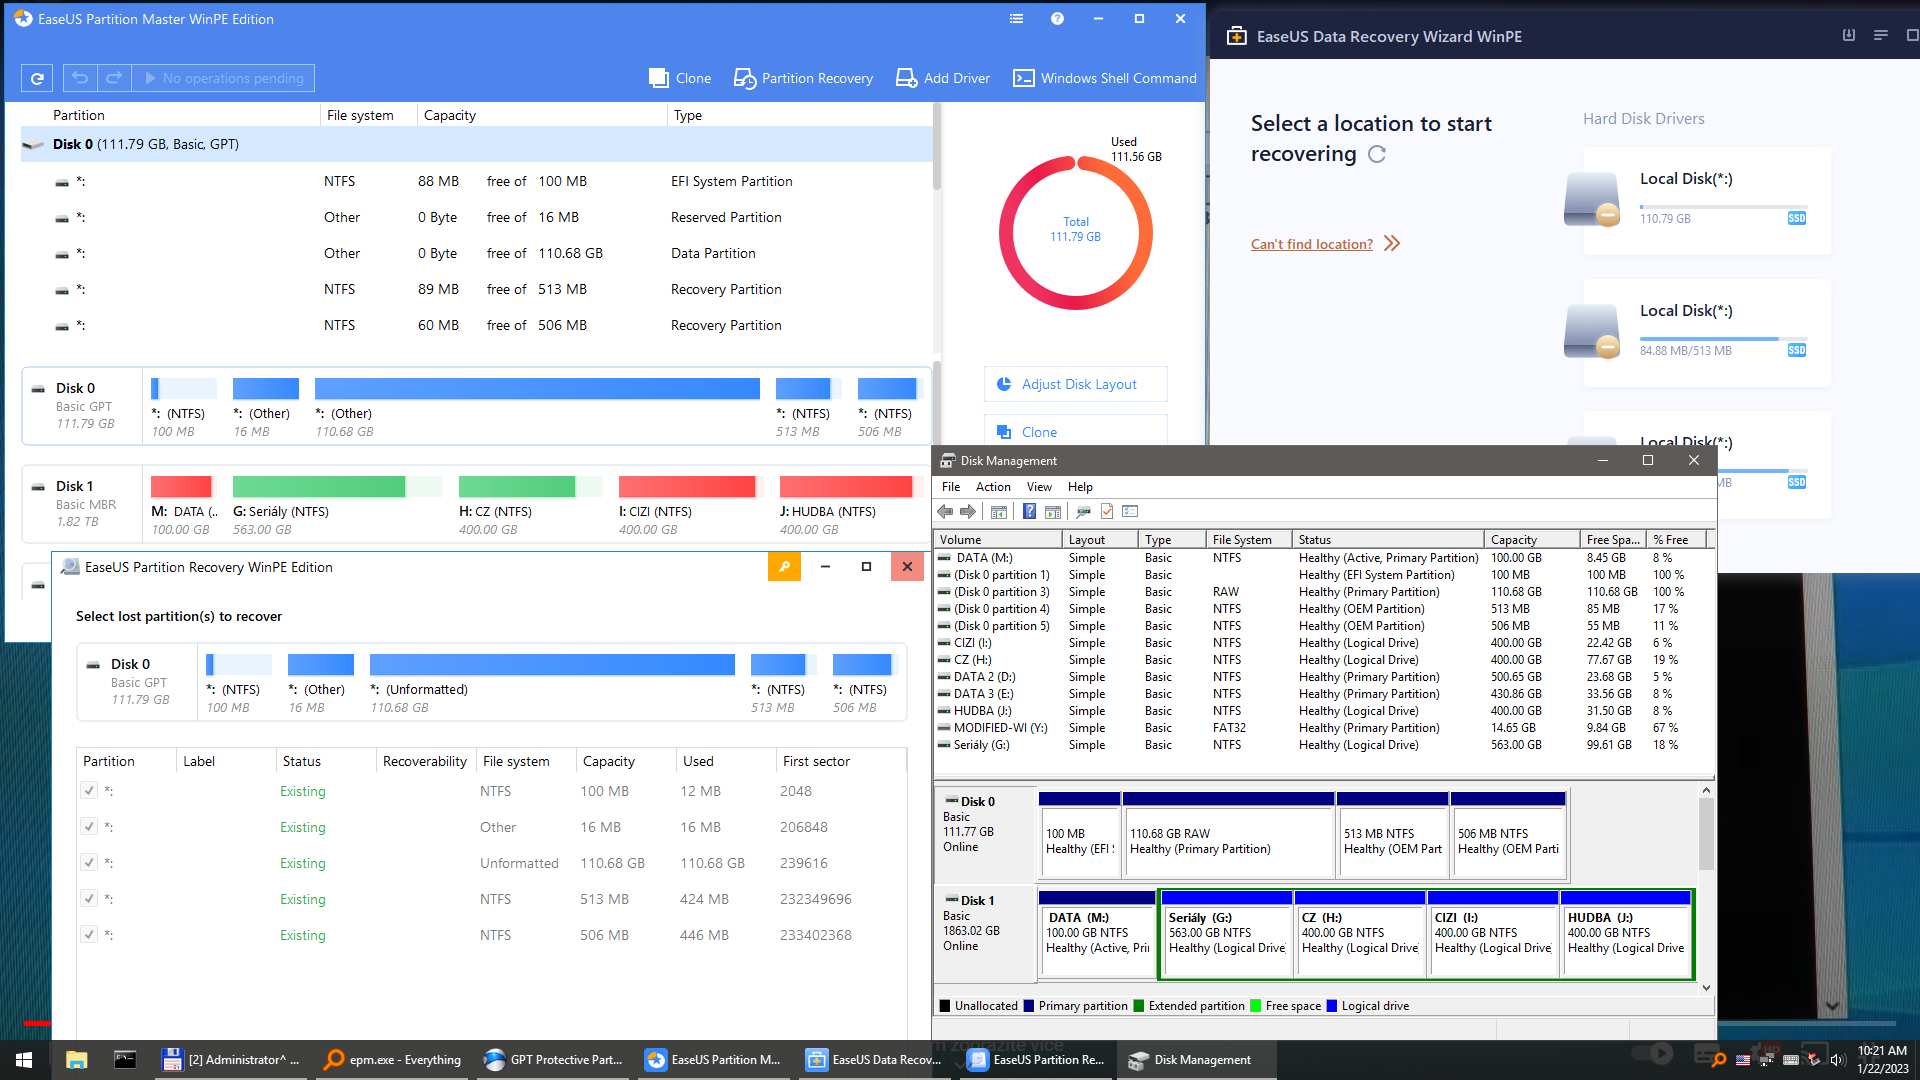Open the Partition Master list menu icon
Screen dimensions: 1920x1080
(x=1016, y=19)
